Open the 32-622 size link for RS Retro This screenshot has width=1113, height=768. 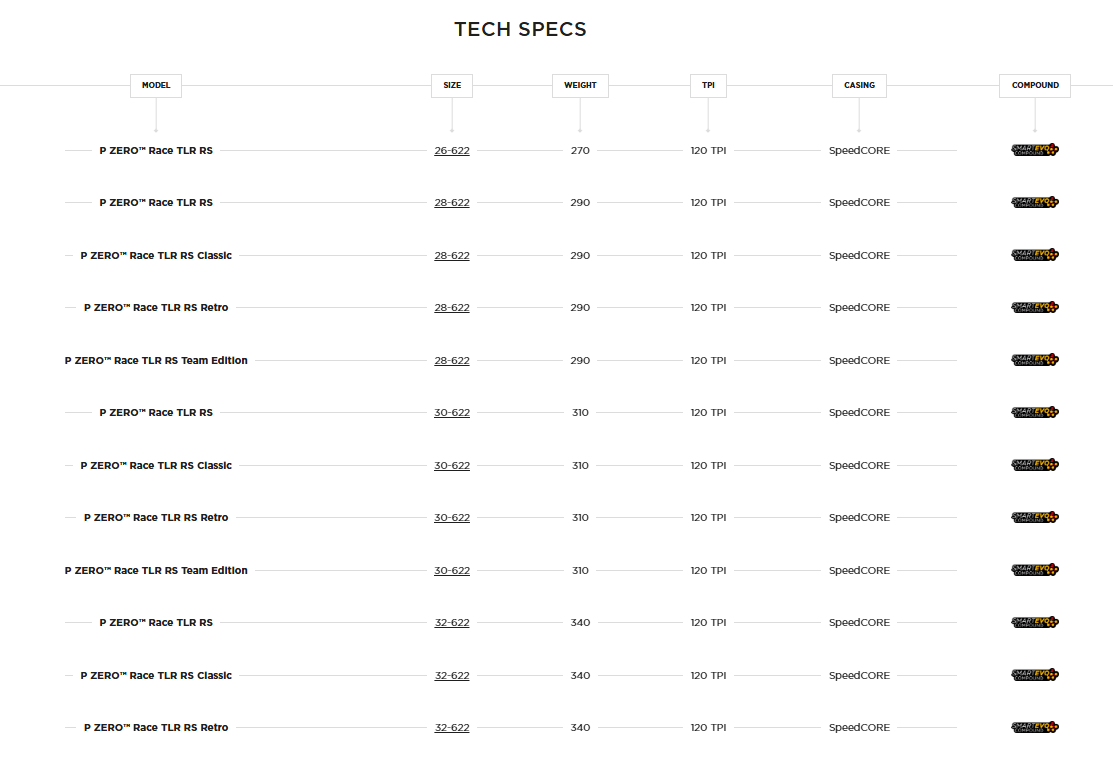tap(451, 728)
